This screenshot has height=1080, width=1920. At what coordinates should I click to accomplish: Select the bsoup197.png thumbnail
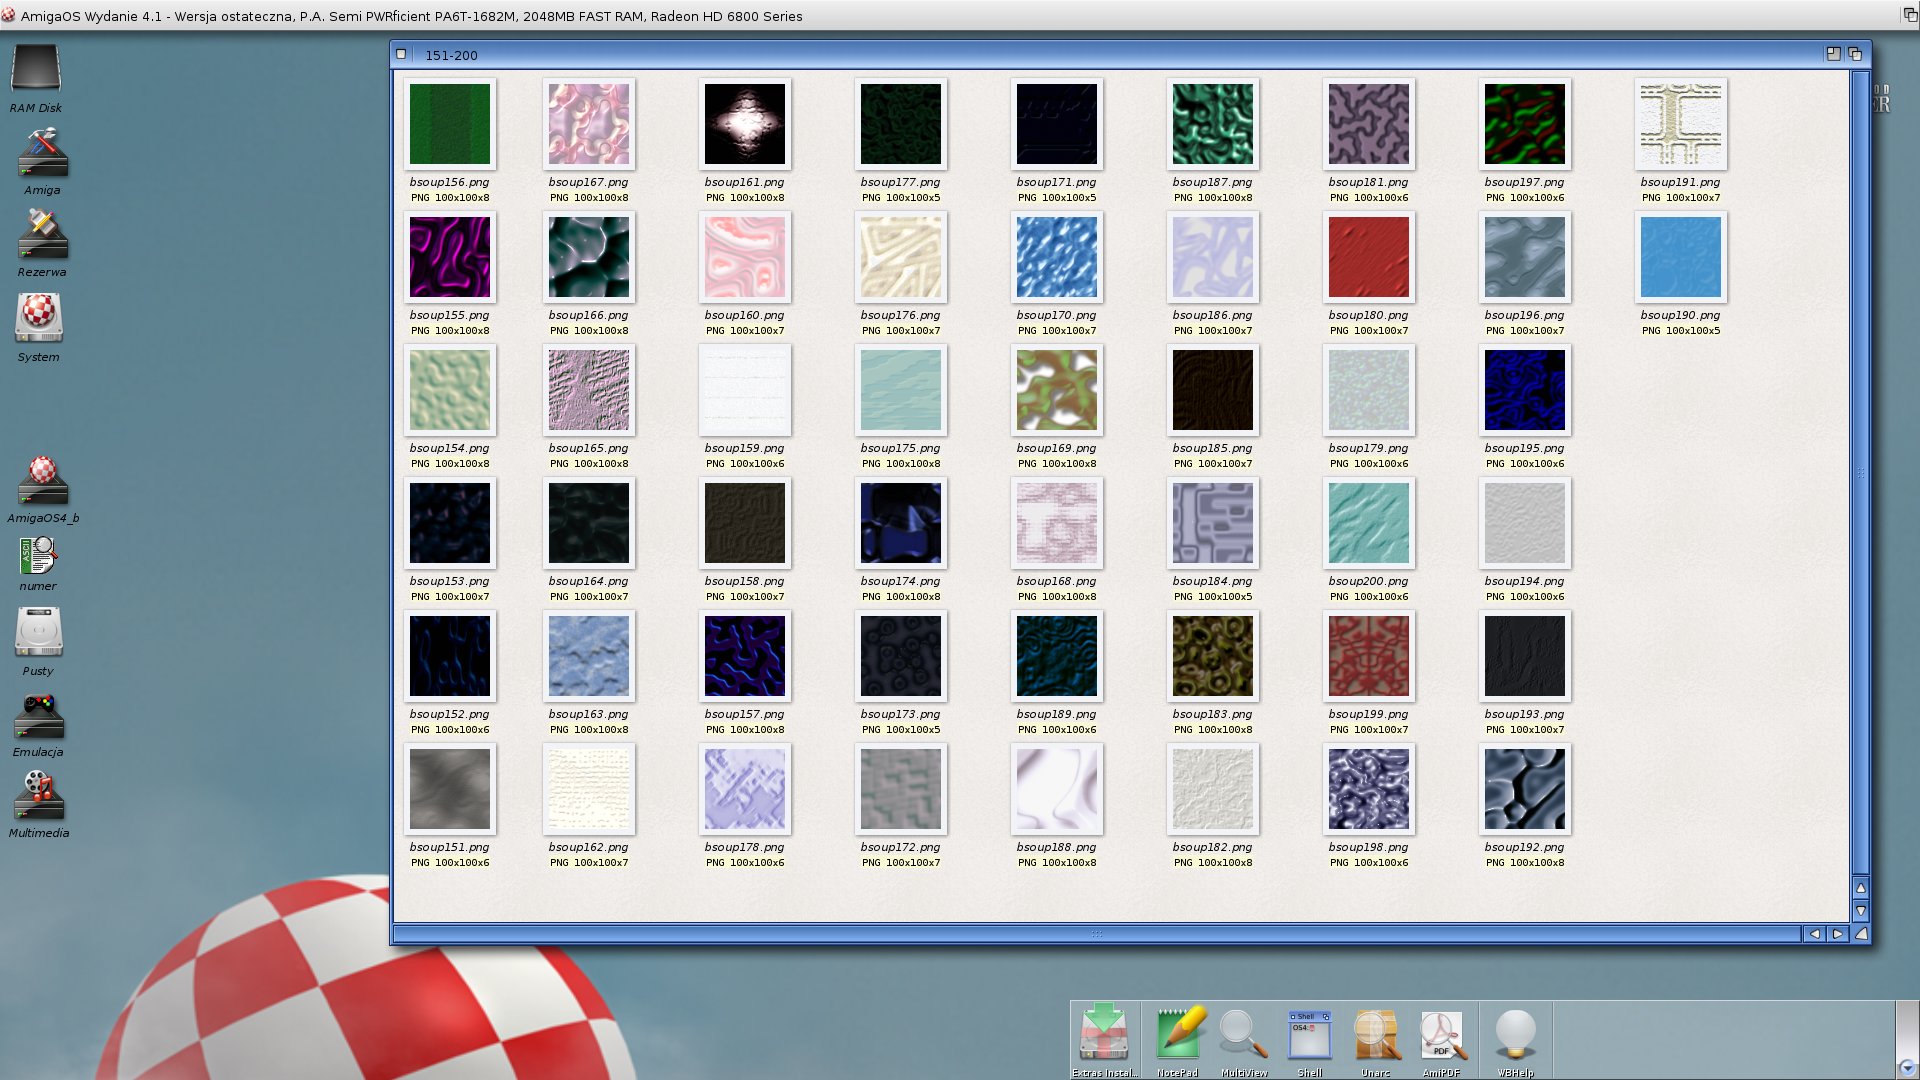[x=1525, y=124]
